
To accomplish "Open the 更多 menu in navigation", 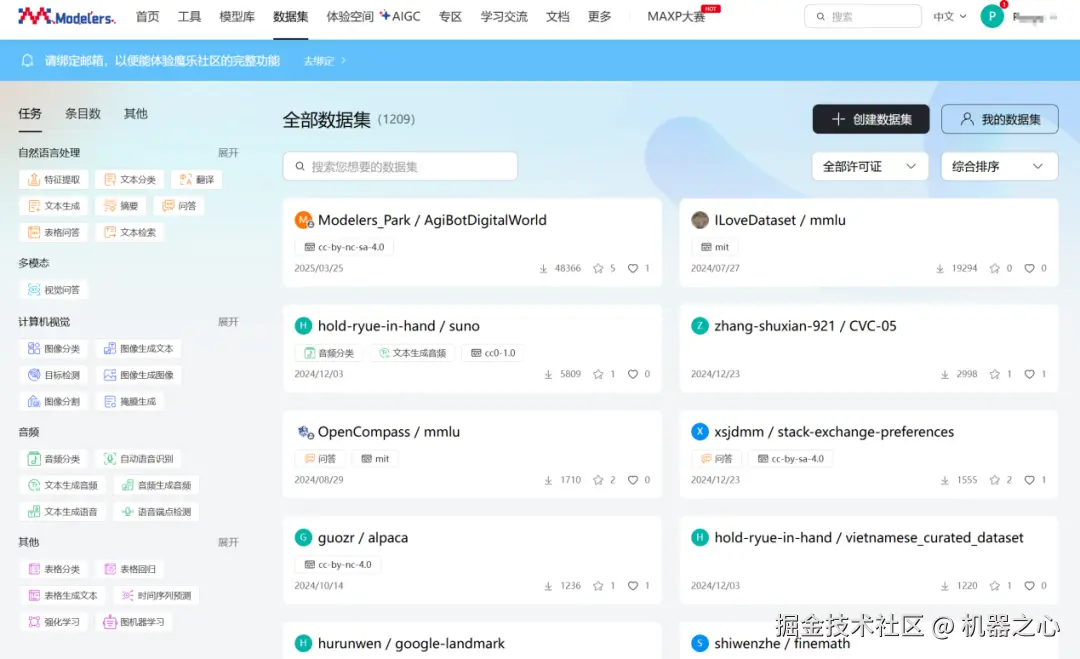I will click(x=599, y=17).
